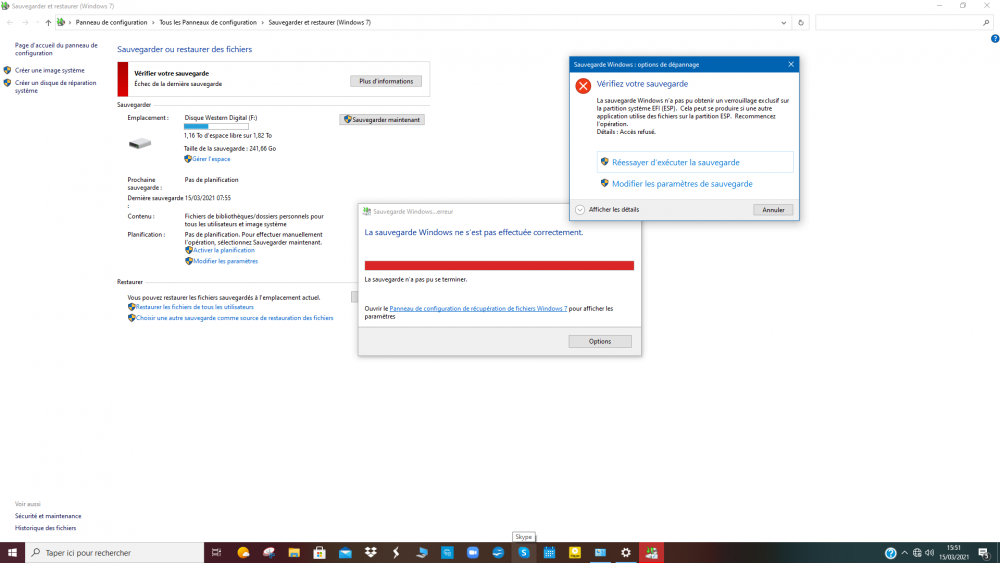This screenshot has width=1000, height=563.
Task: Click Restaurer les fichiers de tous les utilisateurs
Action: [x=195, y=307]
